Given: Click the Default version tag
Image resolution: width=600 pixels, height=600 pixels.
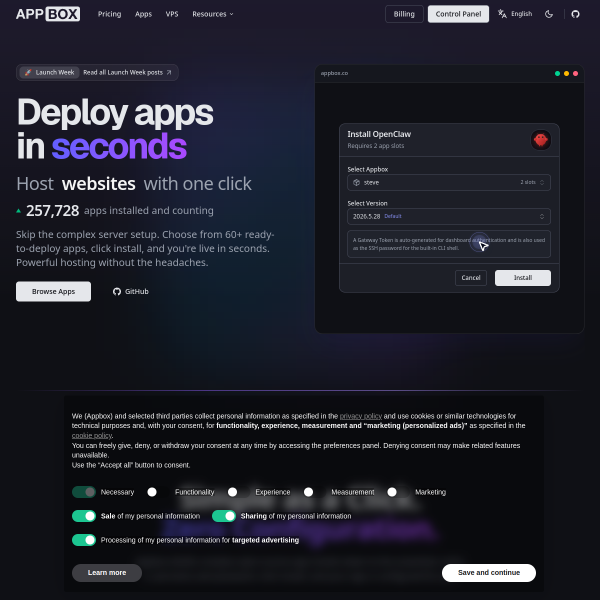Looking at the screenshot, I should click(x=393, y=216).
